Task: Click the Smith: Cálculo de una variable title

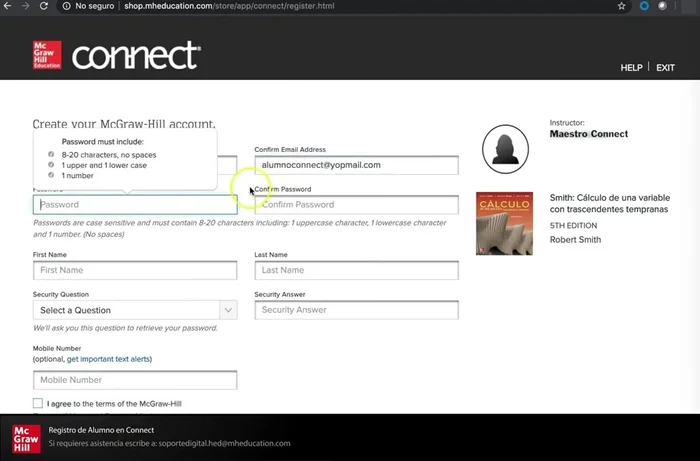Action: [610, 204]
